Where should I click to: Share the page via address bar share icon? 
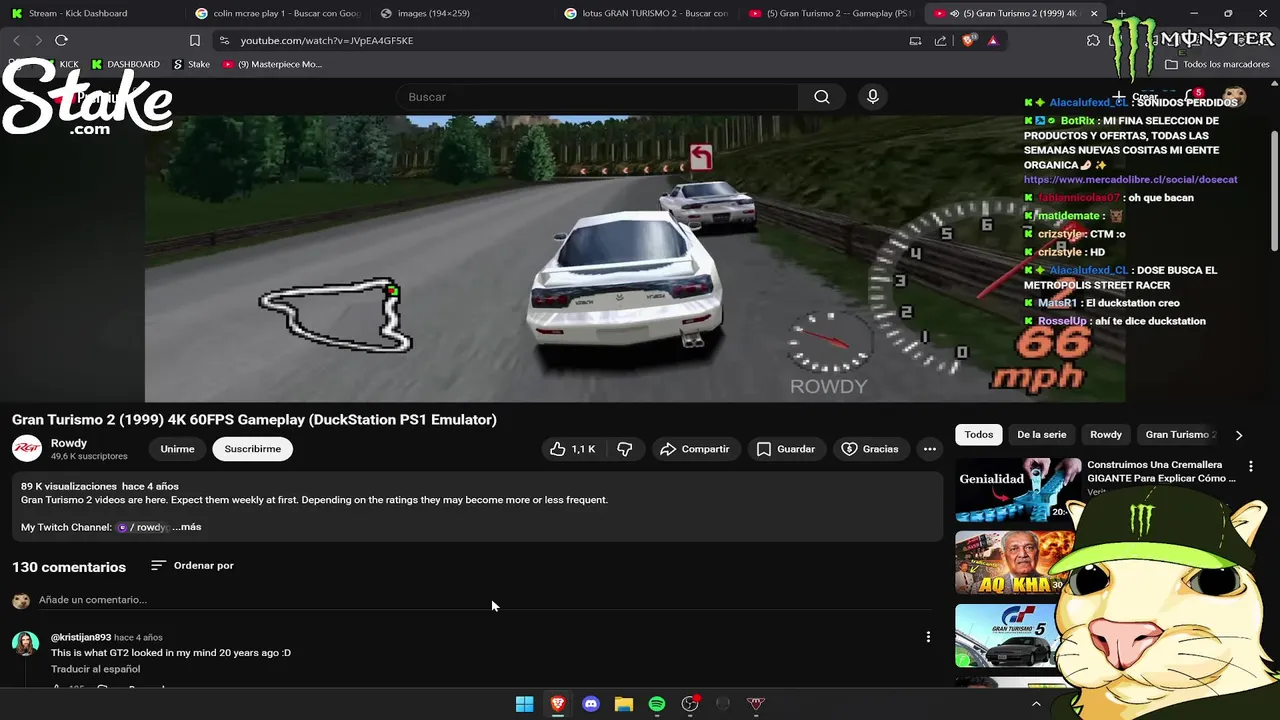tap(940, 40)
